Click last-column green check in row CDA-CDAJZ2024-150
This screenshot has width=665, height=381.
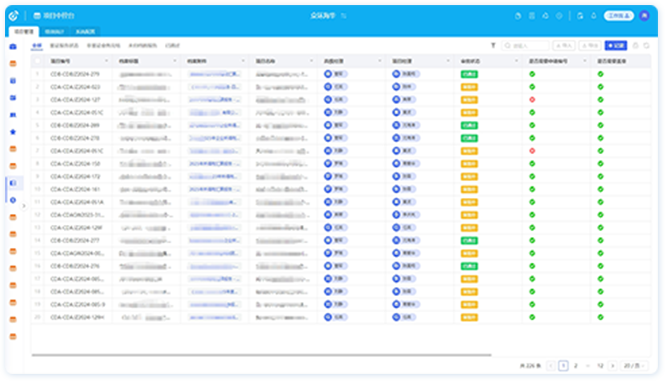(601, 164)
